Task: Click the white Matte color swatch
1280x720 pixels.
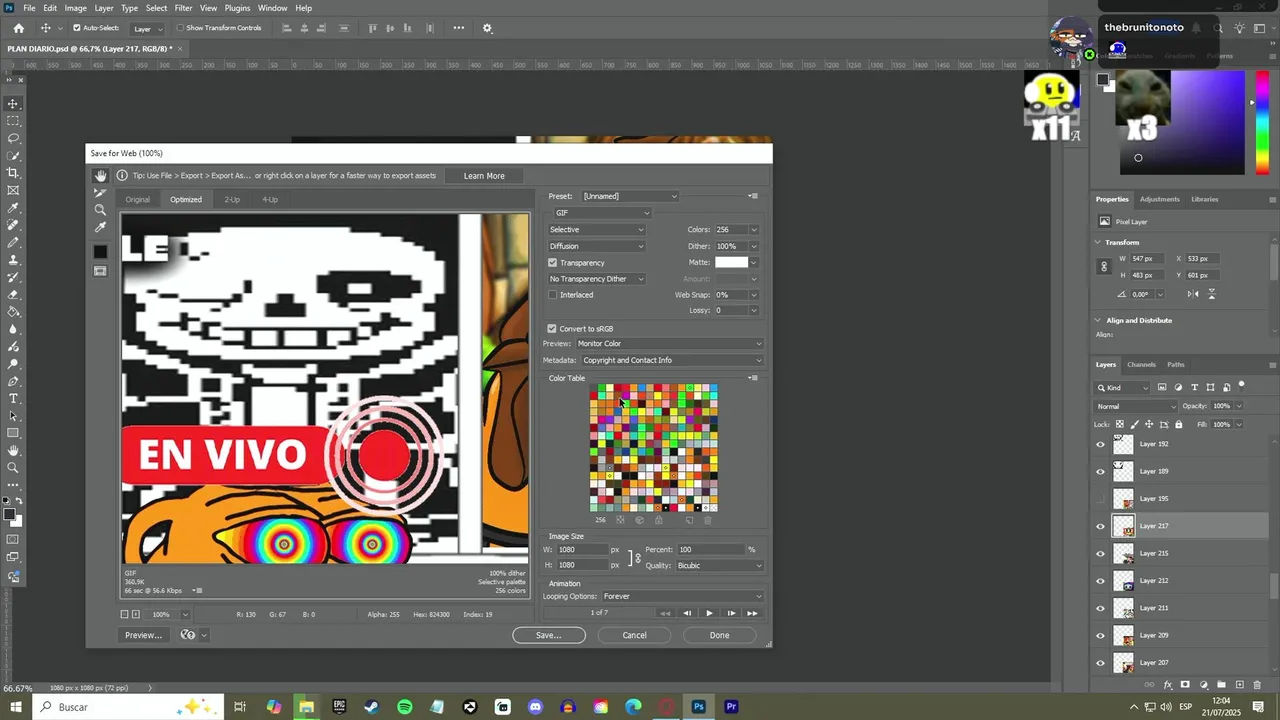Action: 731,263
